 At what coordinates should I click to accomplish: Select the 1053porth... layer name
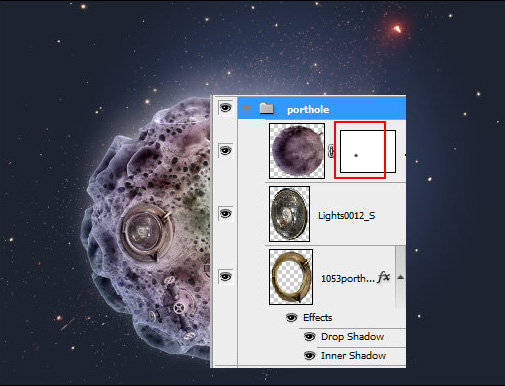coord(348,278)
